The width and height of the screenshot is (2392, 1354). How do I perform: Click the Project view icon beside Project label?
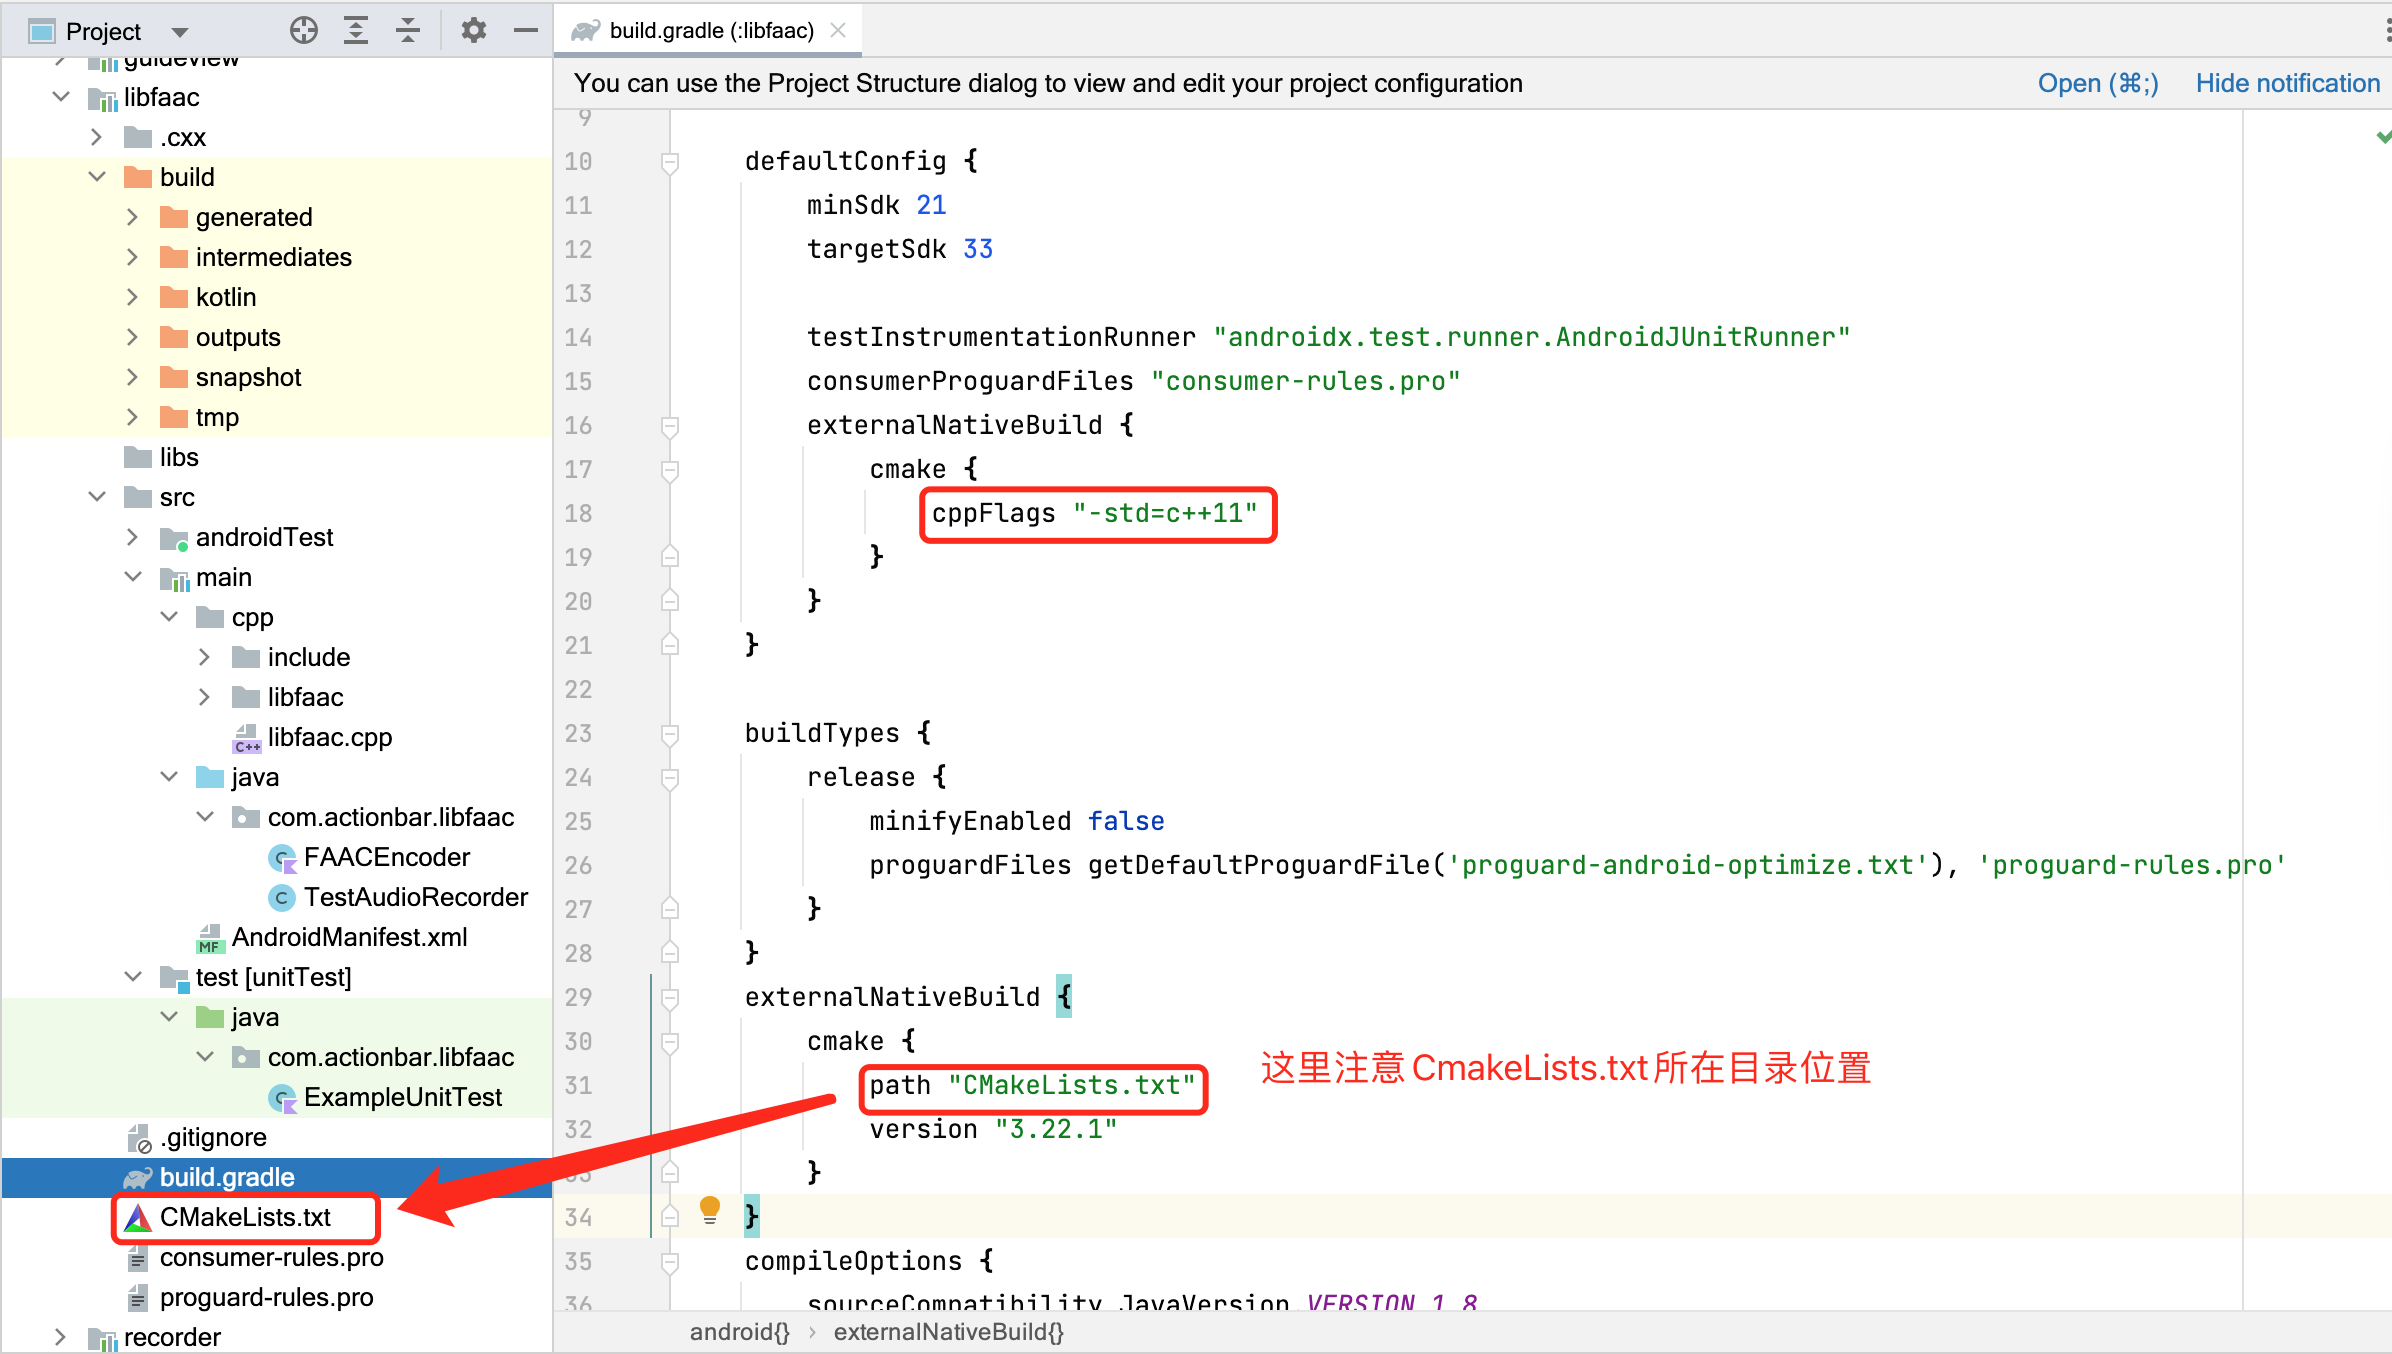pyautogui.click(x=41, y=30)
